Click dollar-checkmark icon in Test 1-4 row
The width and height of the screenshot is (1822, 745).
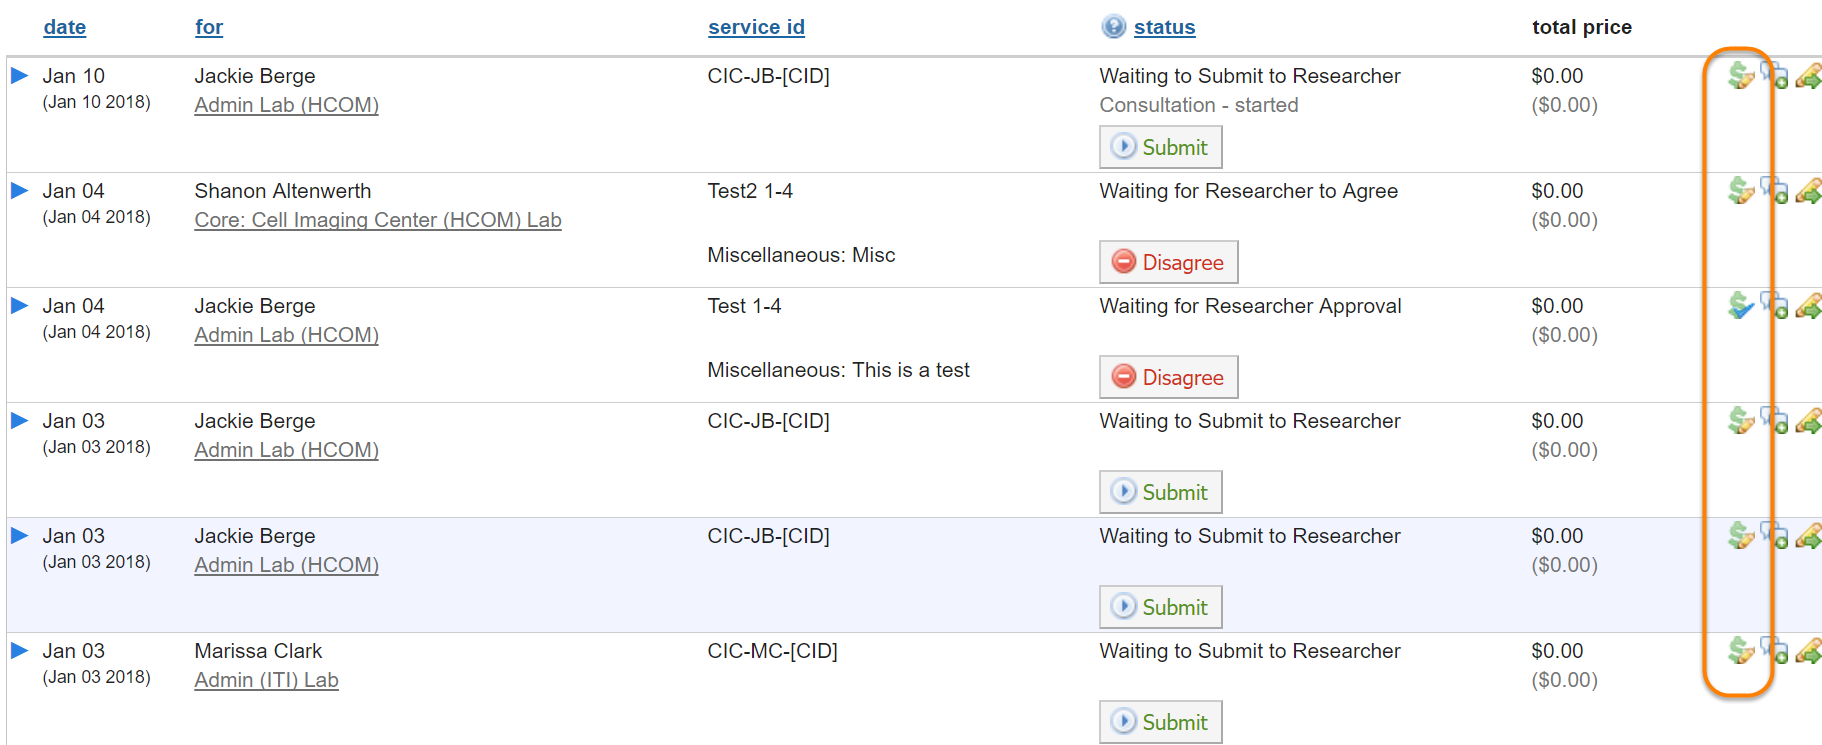tap(1741, 306)
